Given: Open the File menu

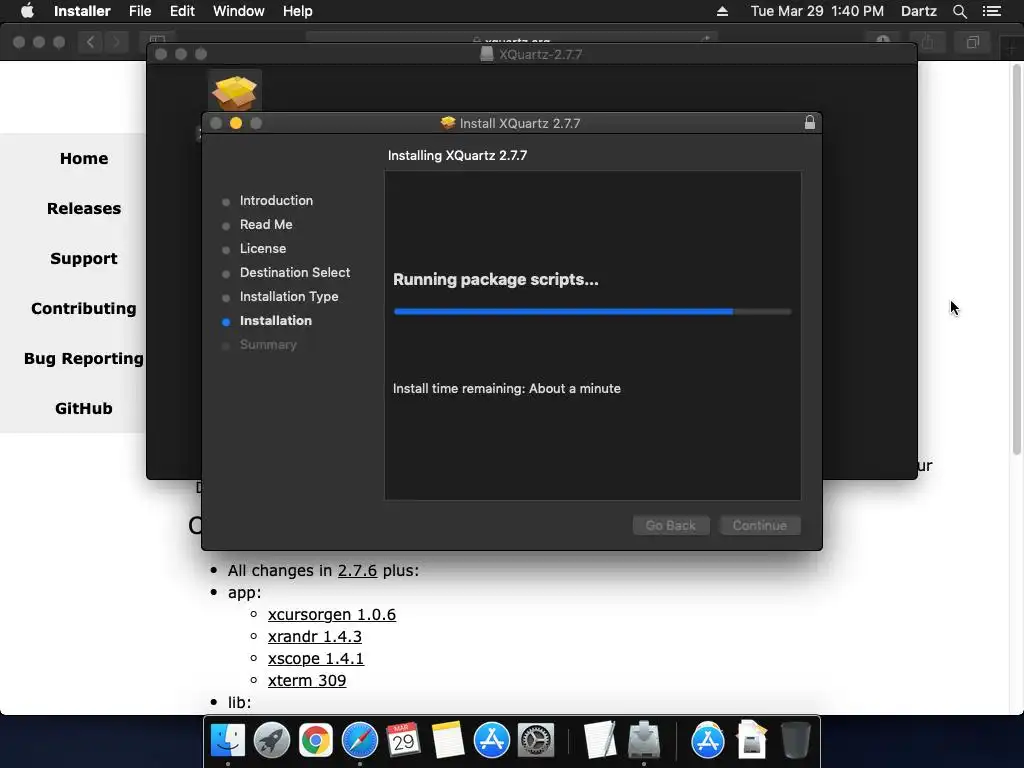Looking at the screenshot, I should point(140,11).
